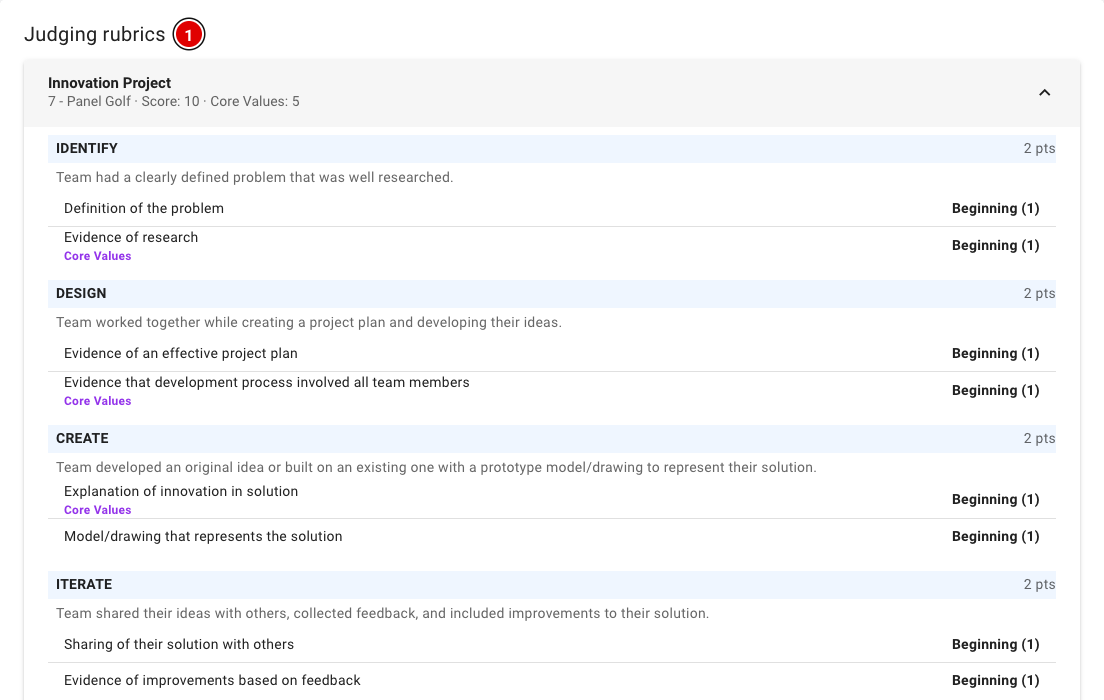
Task: Click the '7 - Panel Golf' score summary
Action: [173, 101]
